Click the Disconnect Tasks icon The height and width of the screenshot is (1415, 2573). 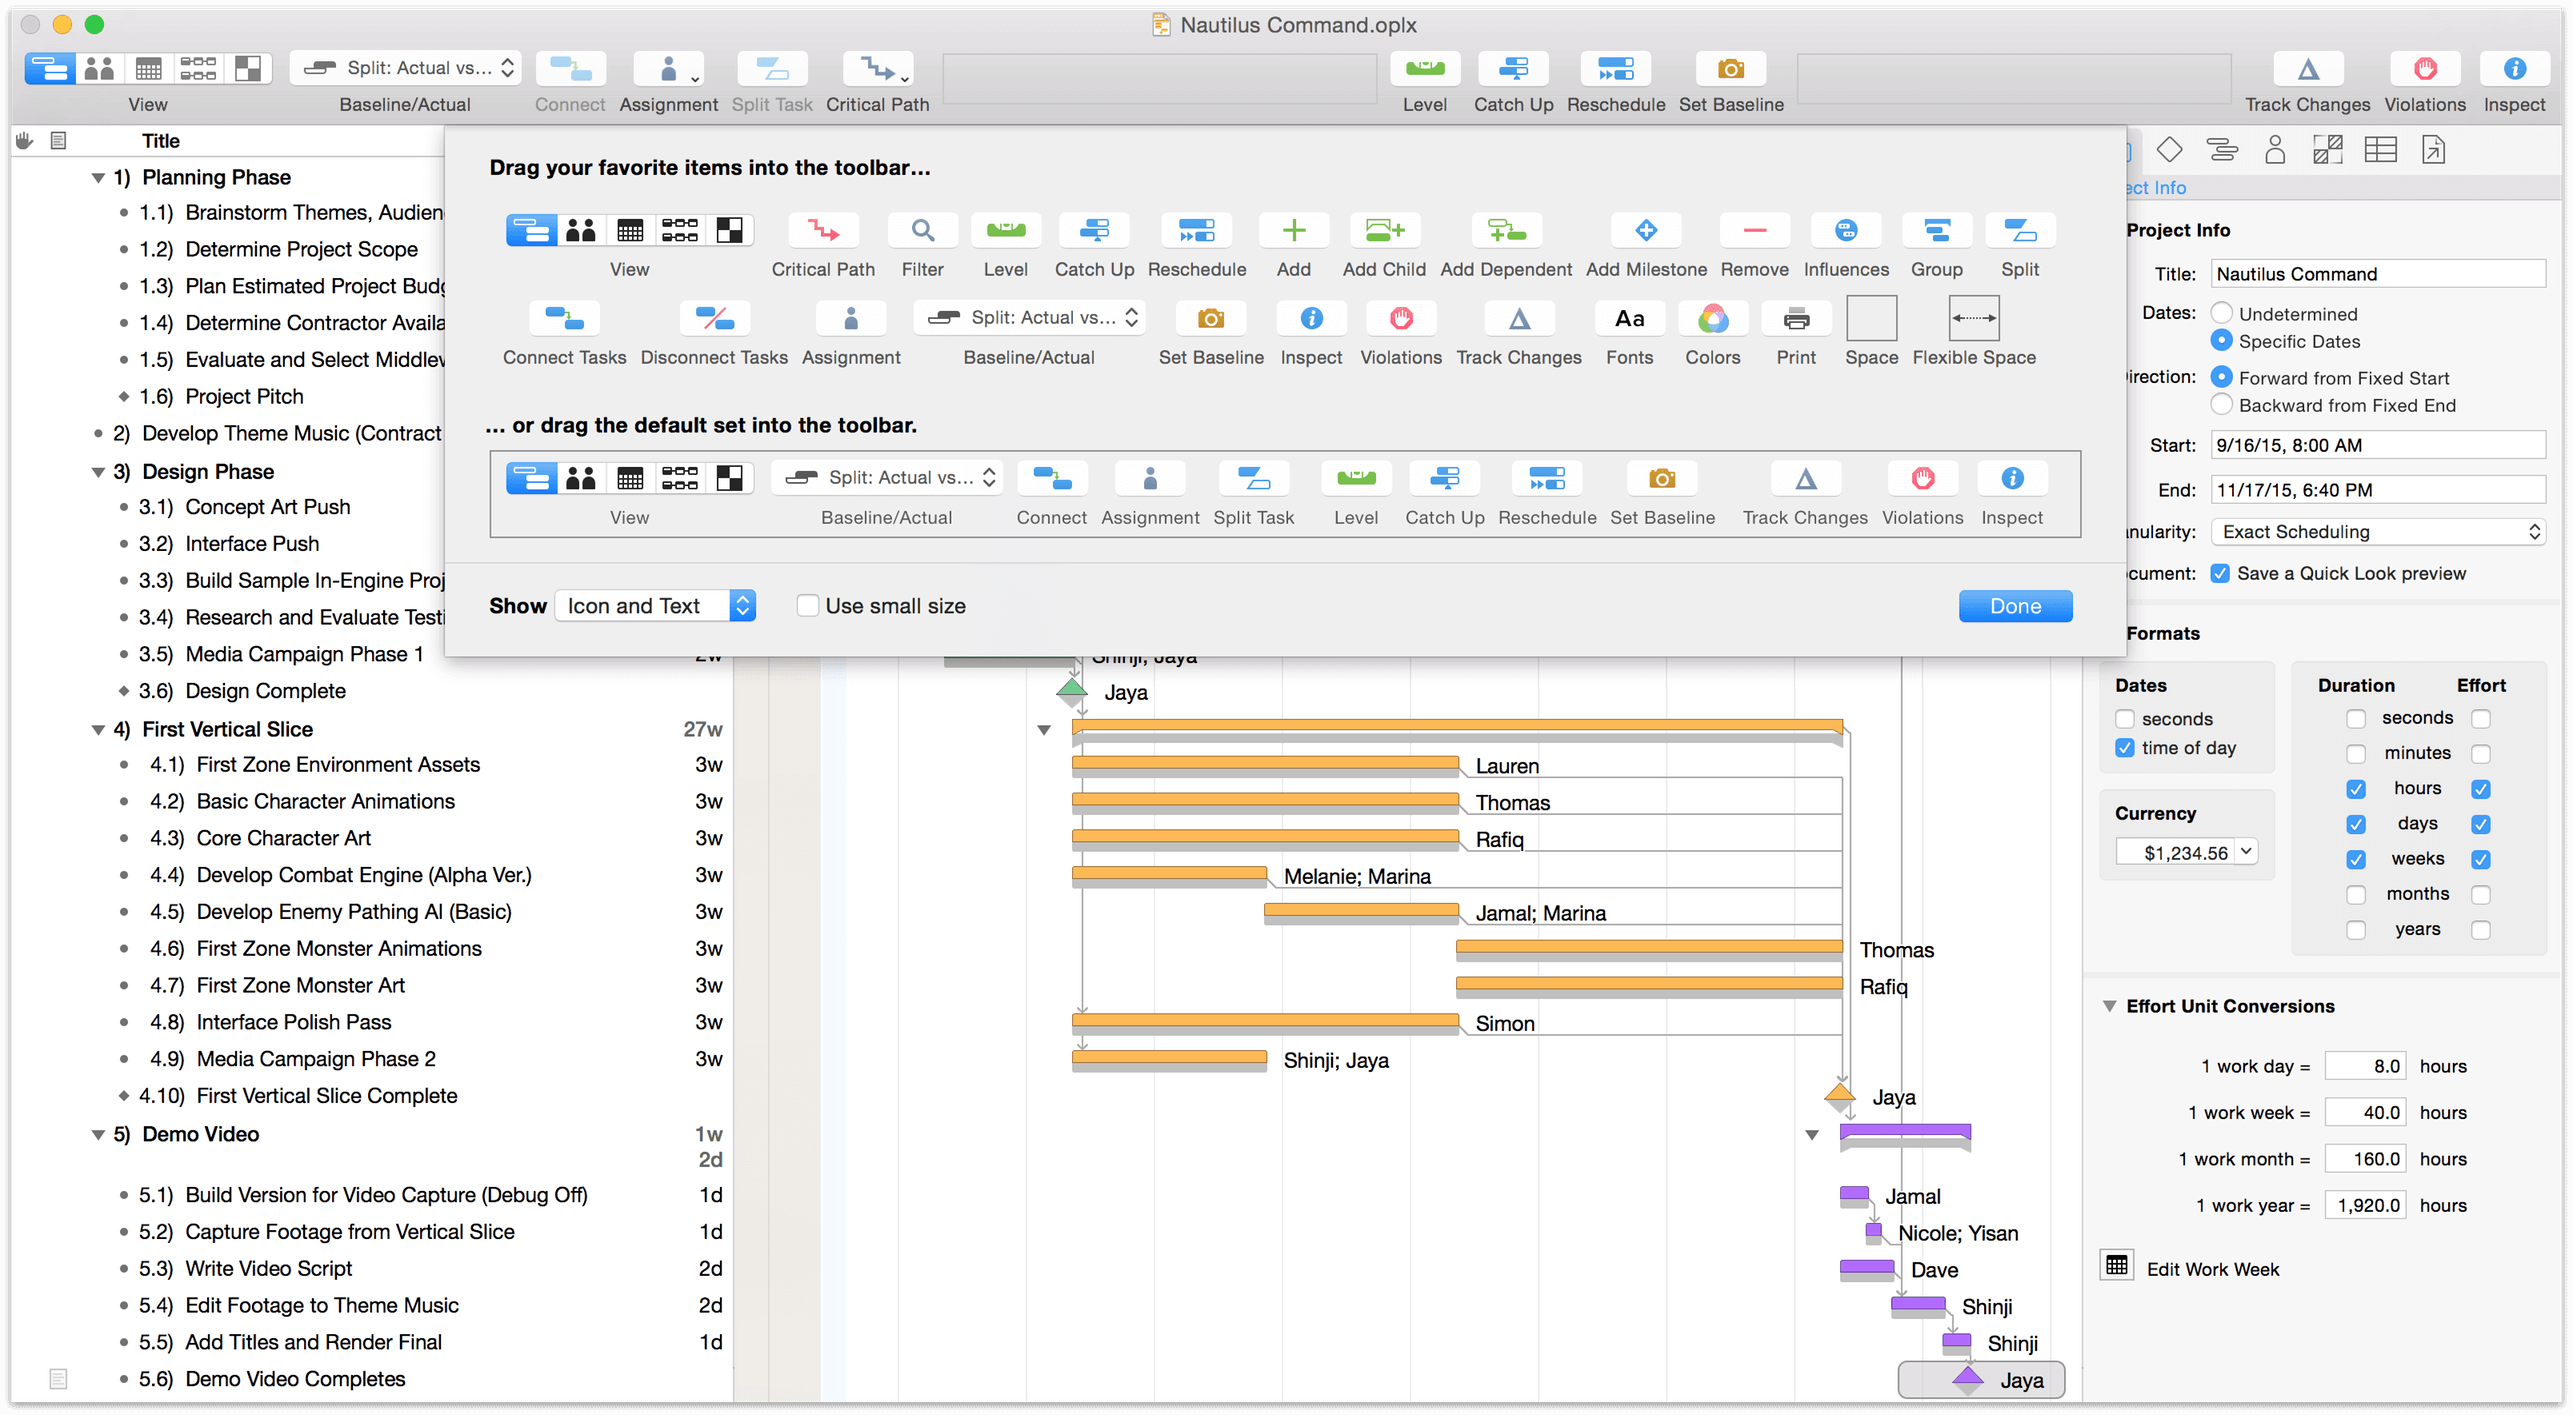[x=713, y=319]
